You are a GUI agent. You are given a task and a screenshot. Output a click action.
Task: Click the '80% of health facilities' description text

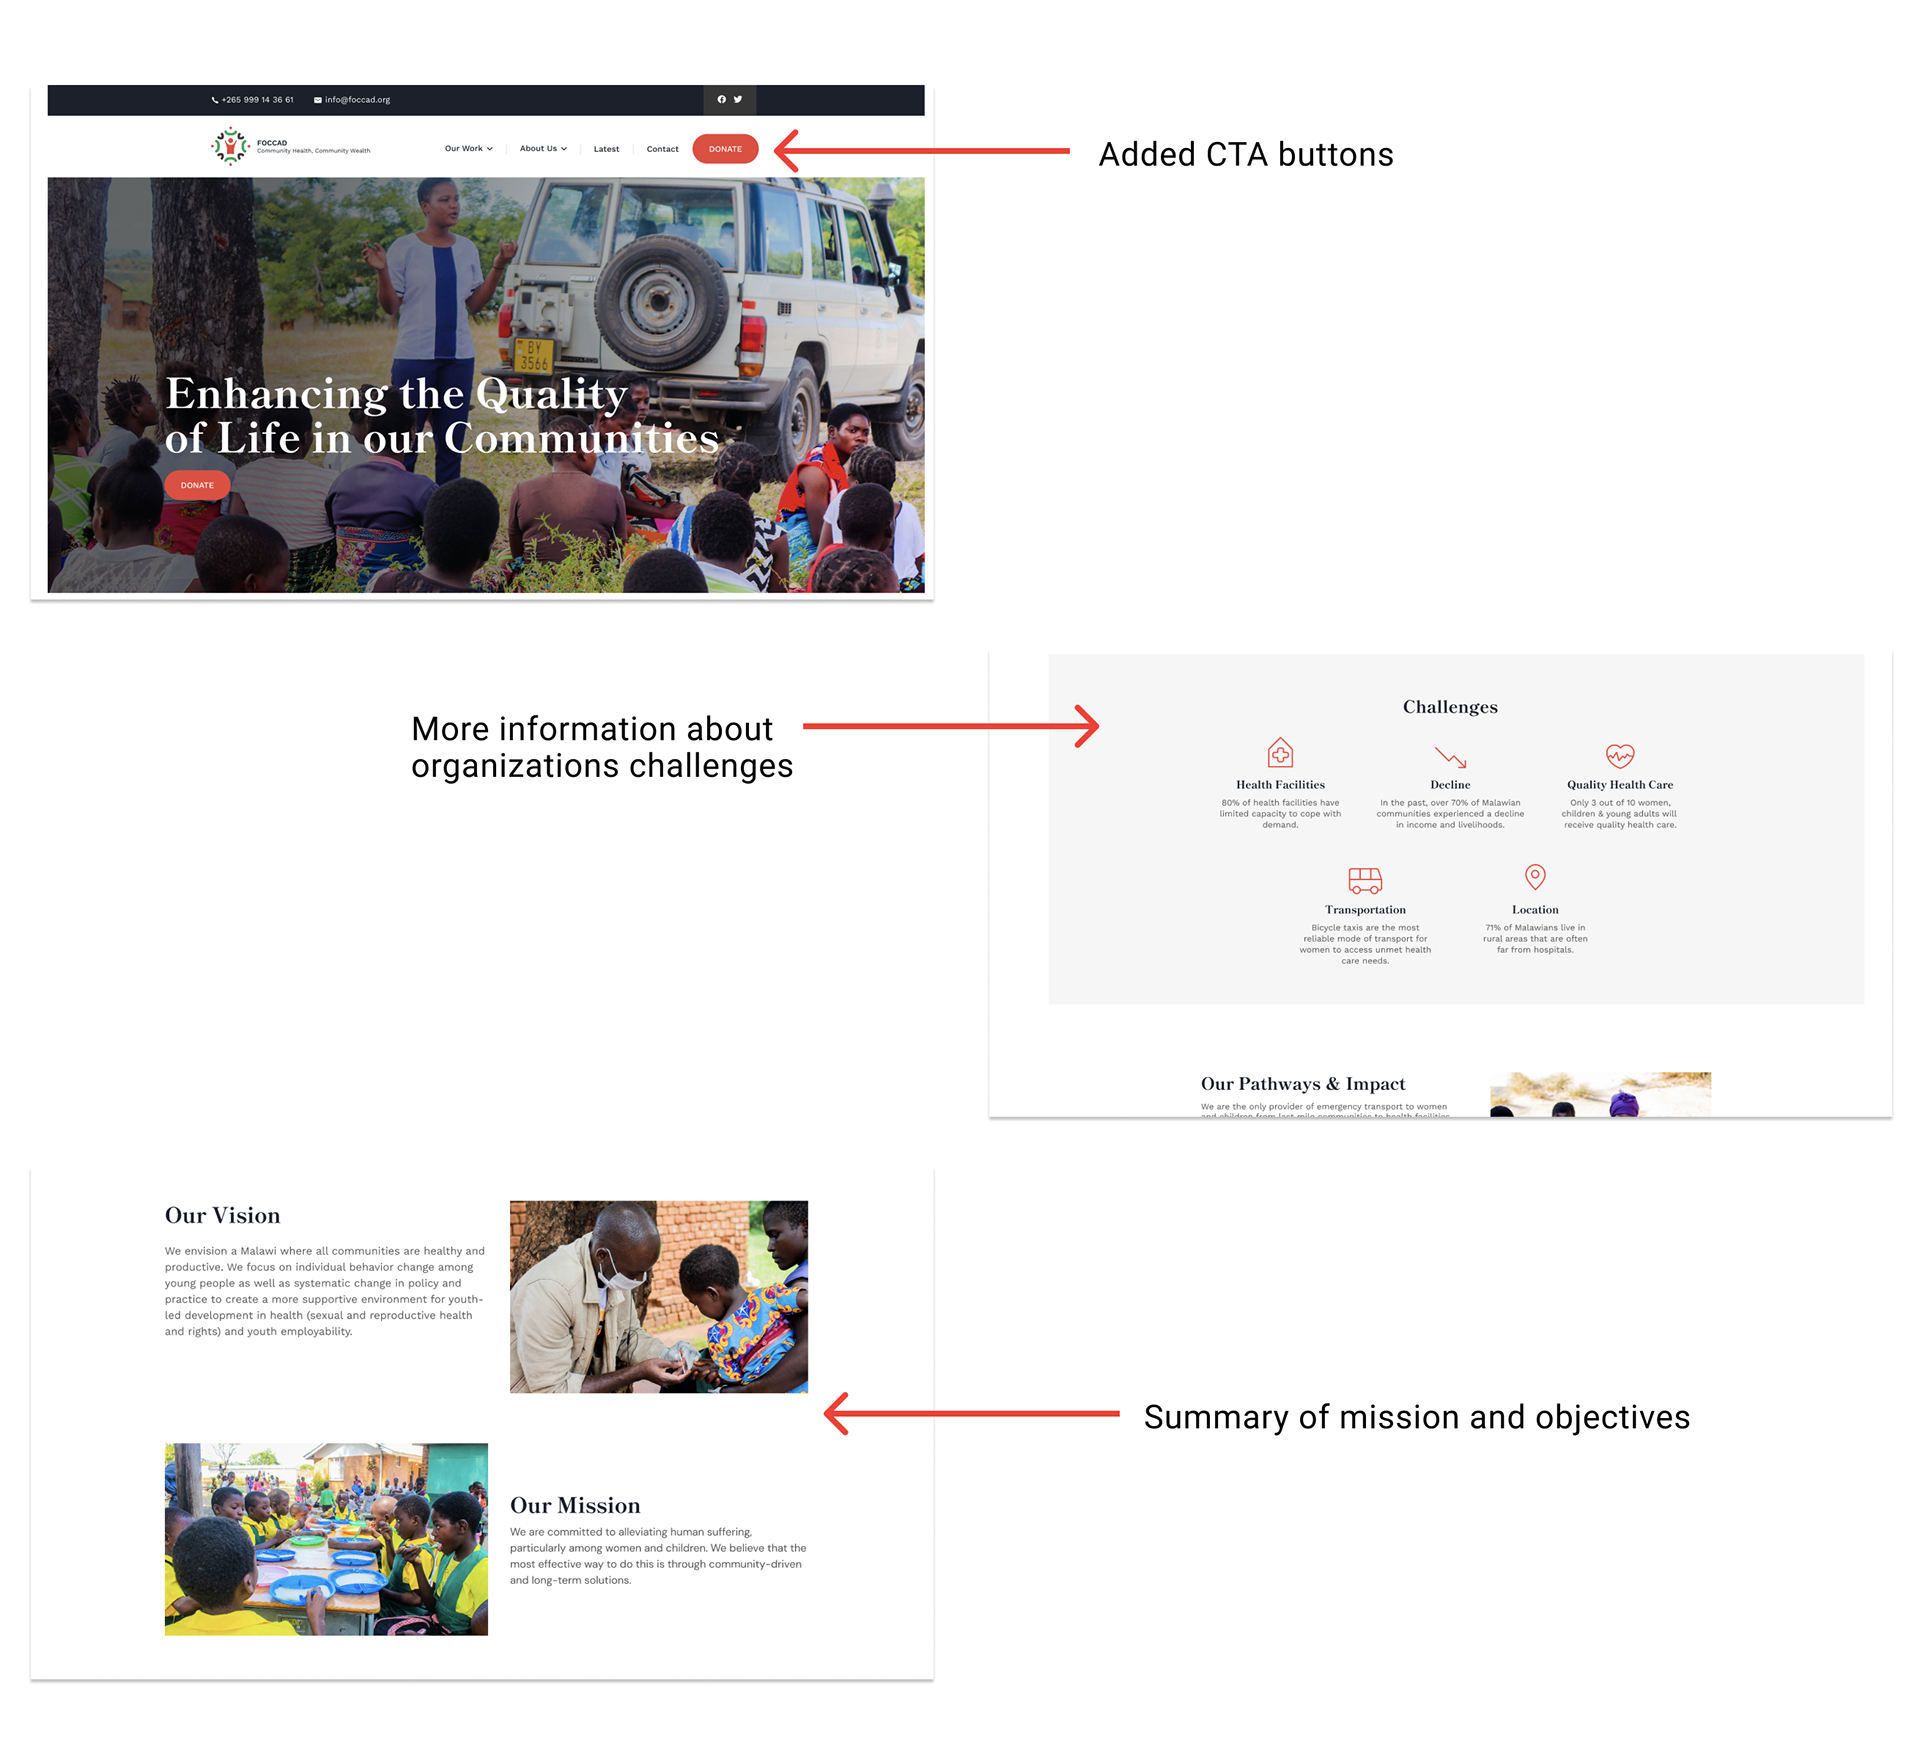[1280, 814]
